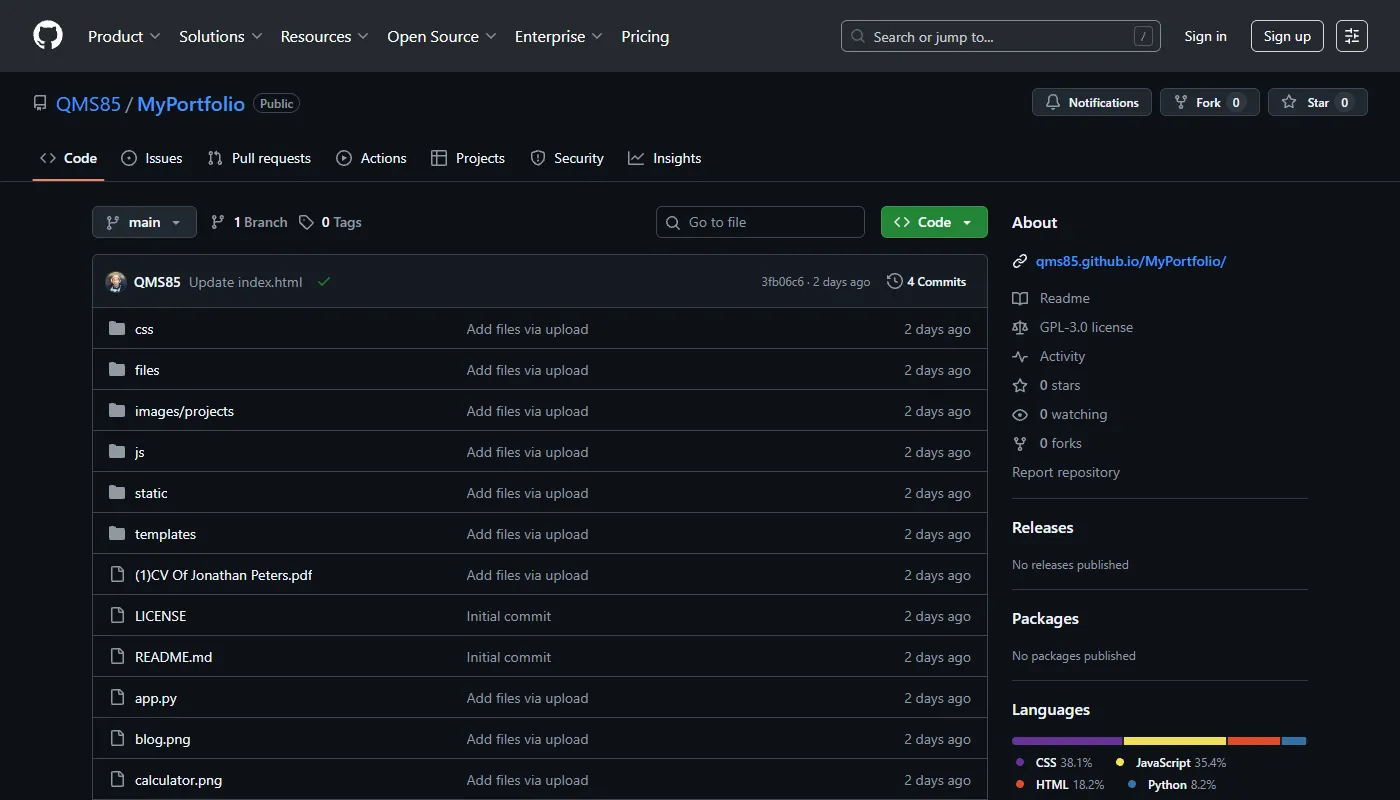The height and width of the screenshot is (800, 1400).
Task: Expand the Open Source menu
Action: click(441, 36)
